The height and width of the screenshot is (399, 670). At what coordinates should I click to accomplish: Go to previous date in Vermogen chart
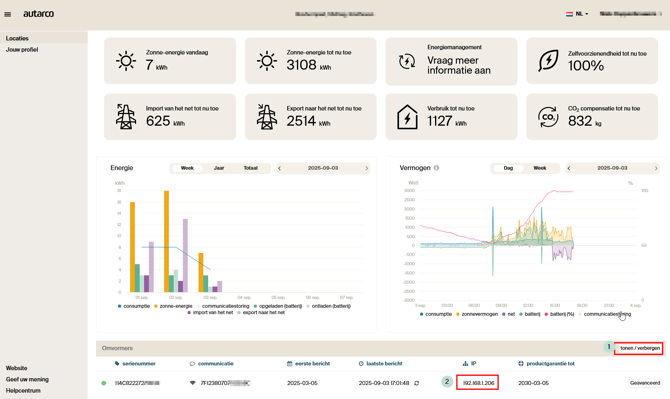coord(569,168)
